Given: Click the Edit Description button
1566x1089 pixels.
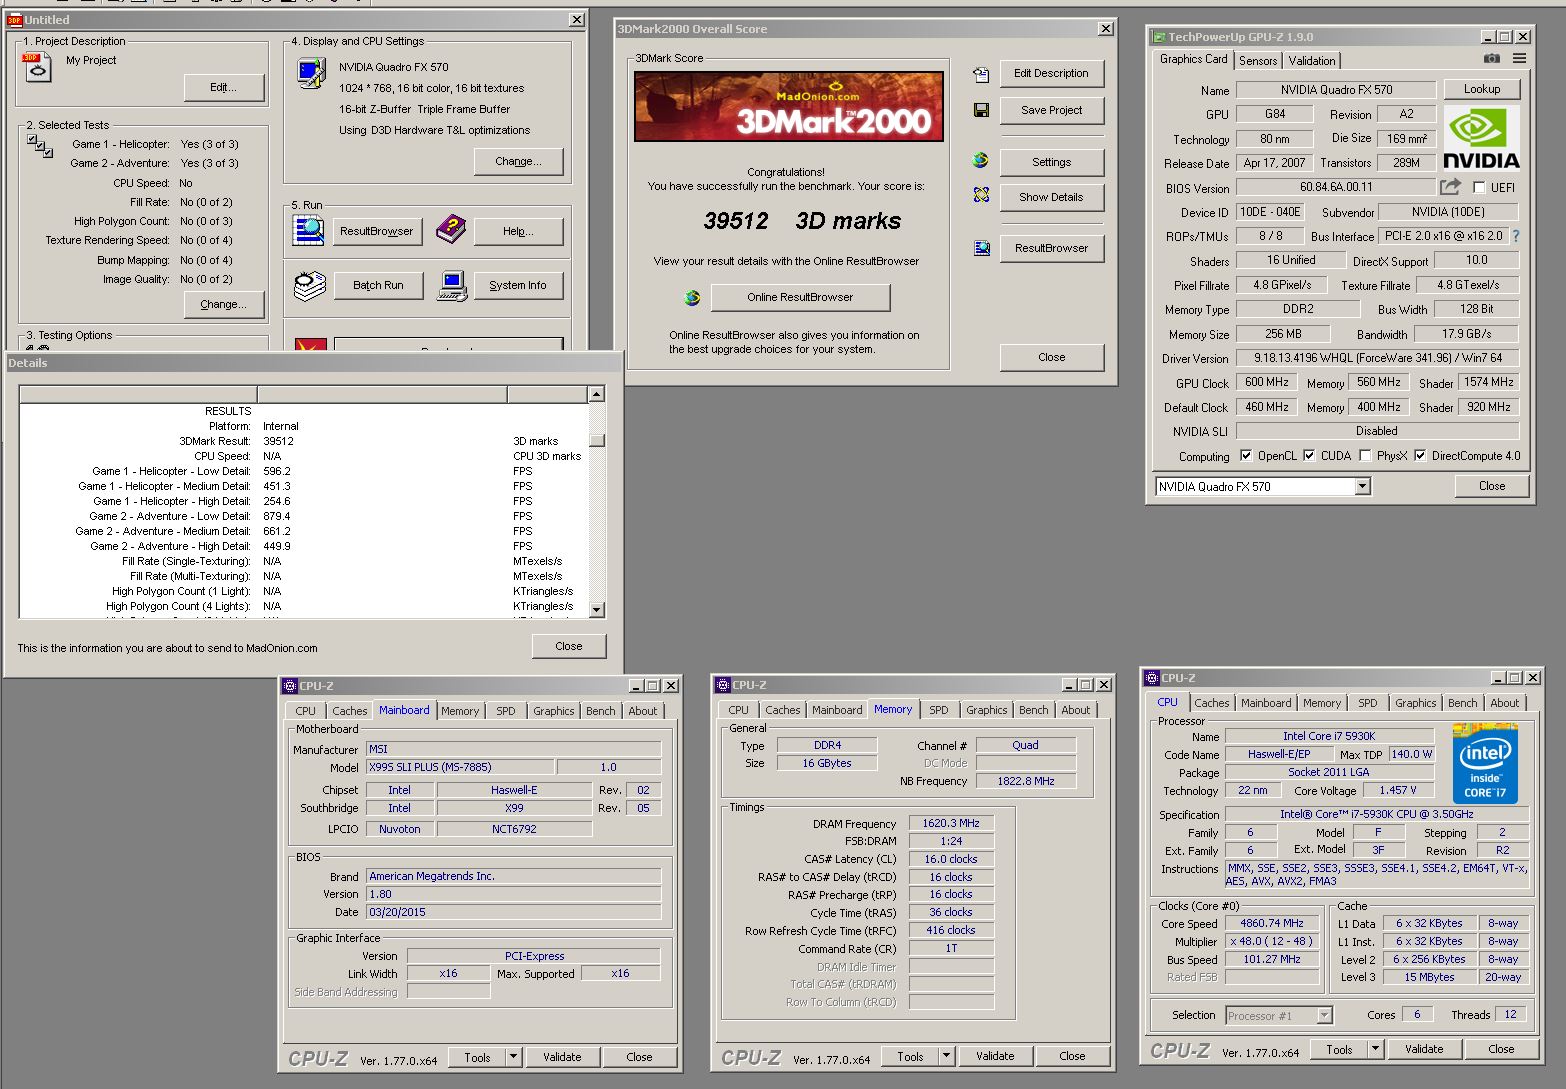Looking at the screenshot, I should tap(1051, 73).
